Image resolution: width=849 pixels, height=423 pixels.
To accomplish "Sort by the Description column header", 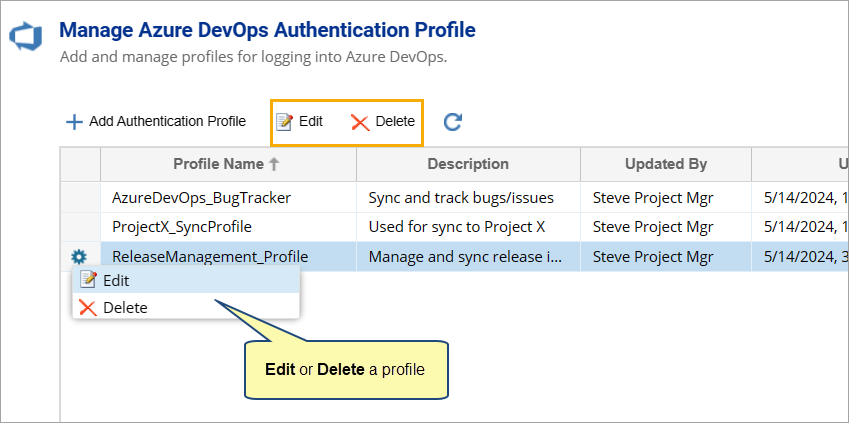I will [x=468, y=164].
